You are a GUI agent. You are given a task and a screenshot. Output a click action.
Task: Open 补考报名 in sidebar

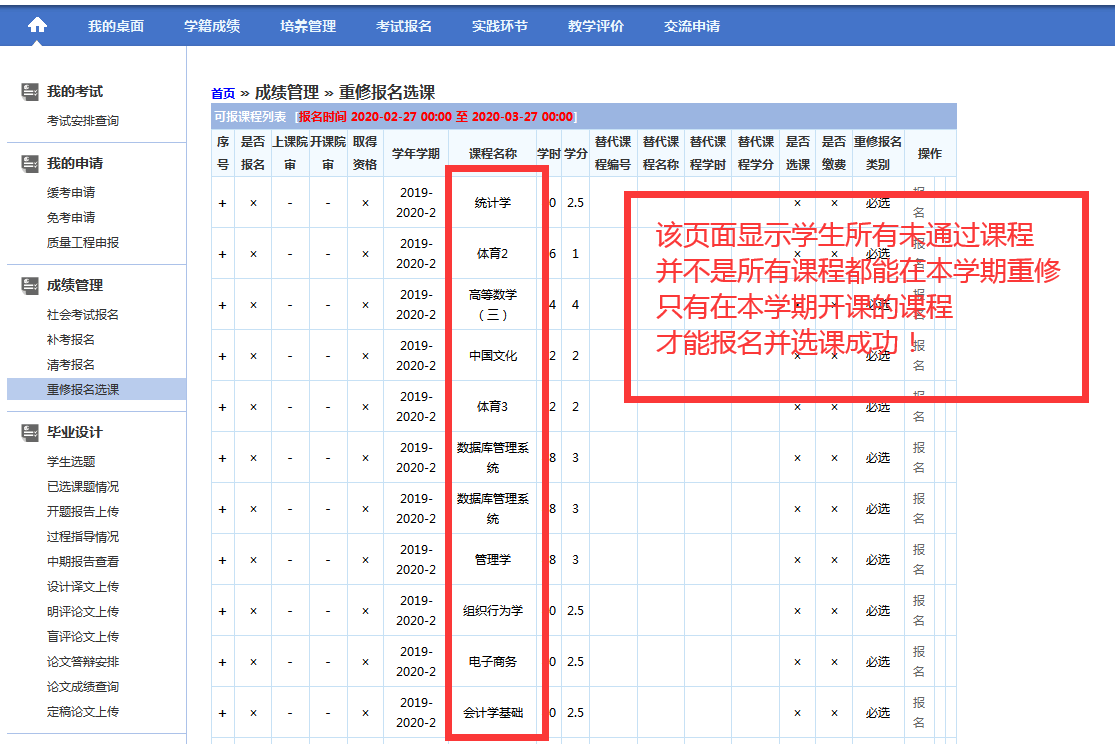pyautogui.click(x=71, y=340)
